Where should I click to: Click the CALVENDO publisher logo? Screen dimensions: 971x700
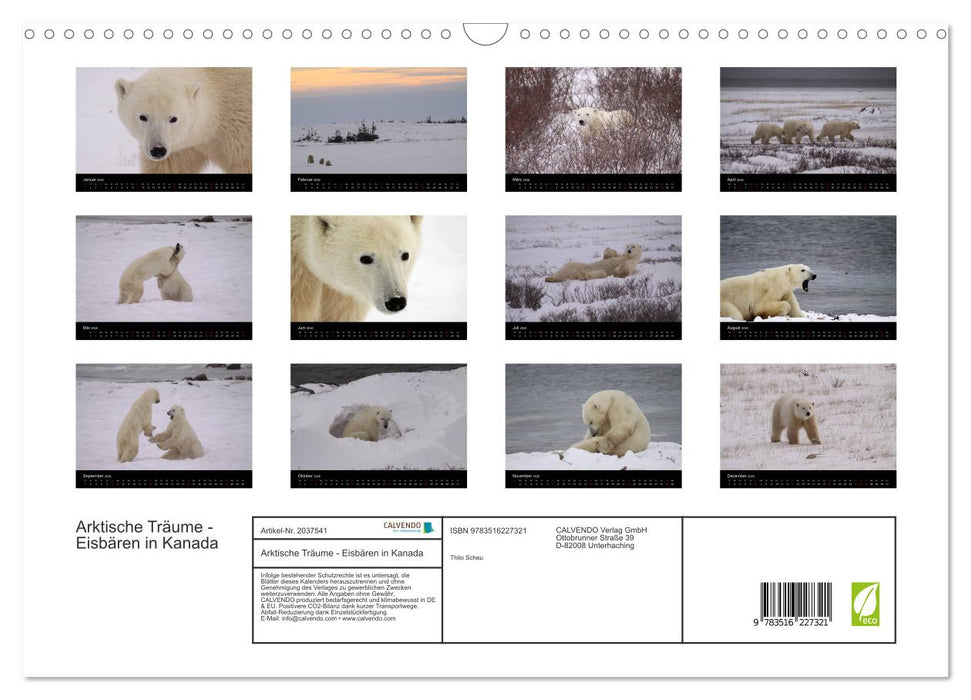pos(404,527)
